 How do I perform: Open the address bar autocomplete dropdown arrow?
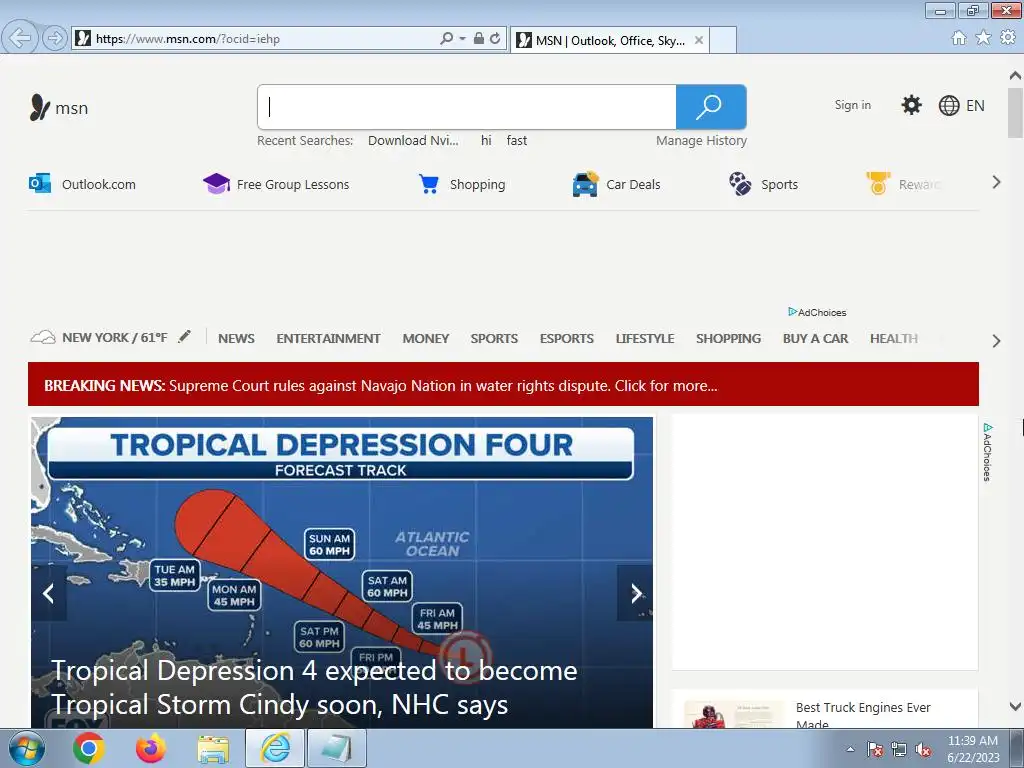462,39
